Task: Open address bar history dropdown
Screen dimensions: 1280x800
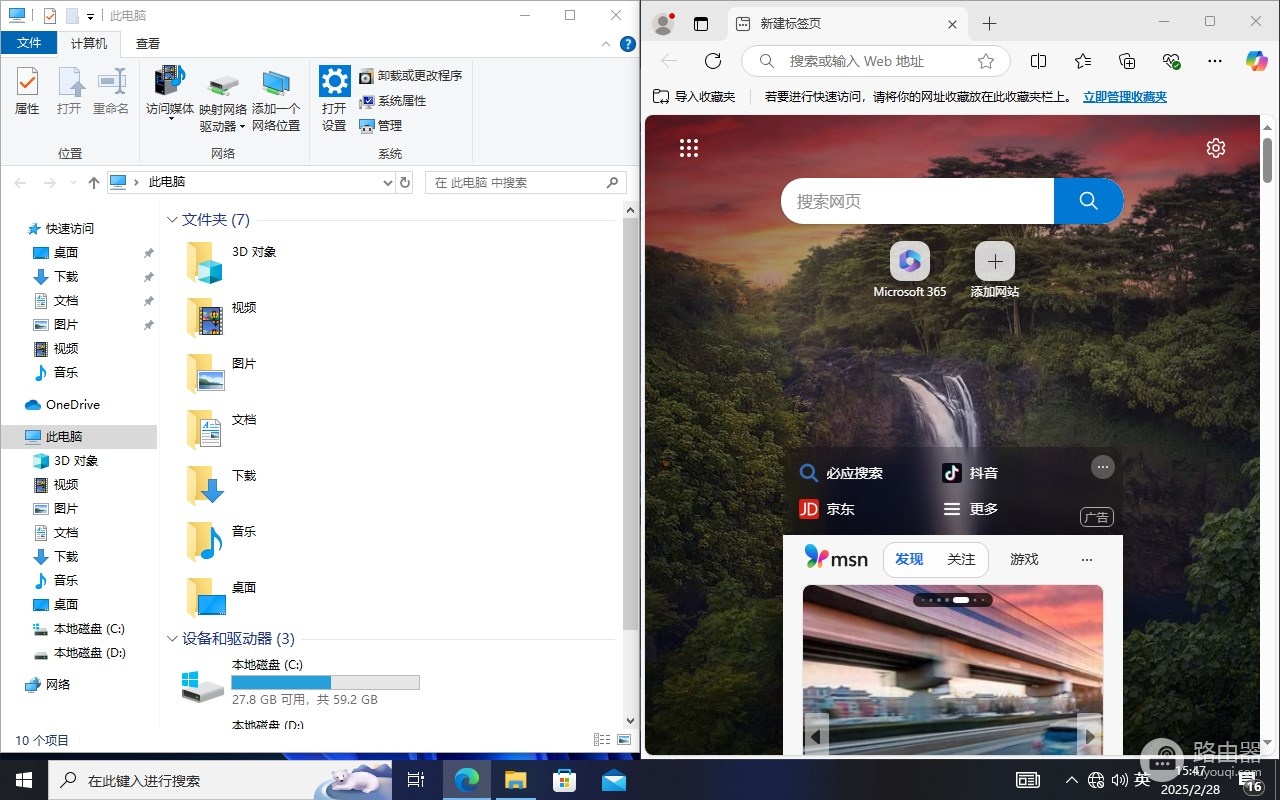Action: point(389,182)
